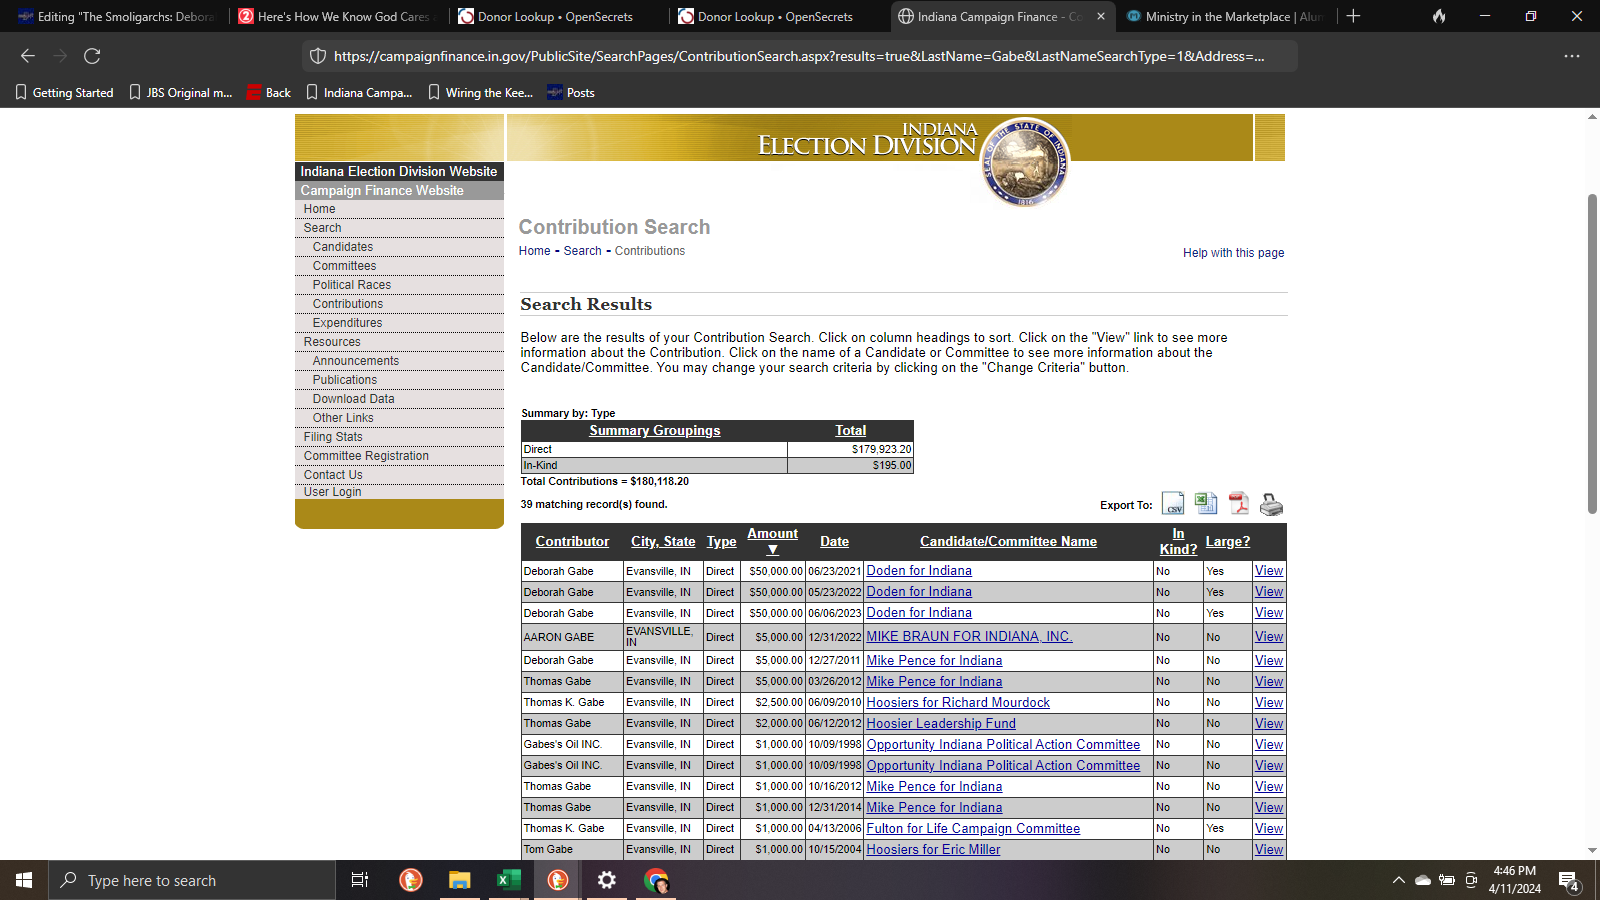Open Expenditures in the sidebar menu

click(347, 323)
